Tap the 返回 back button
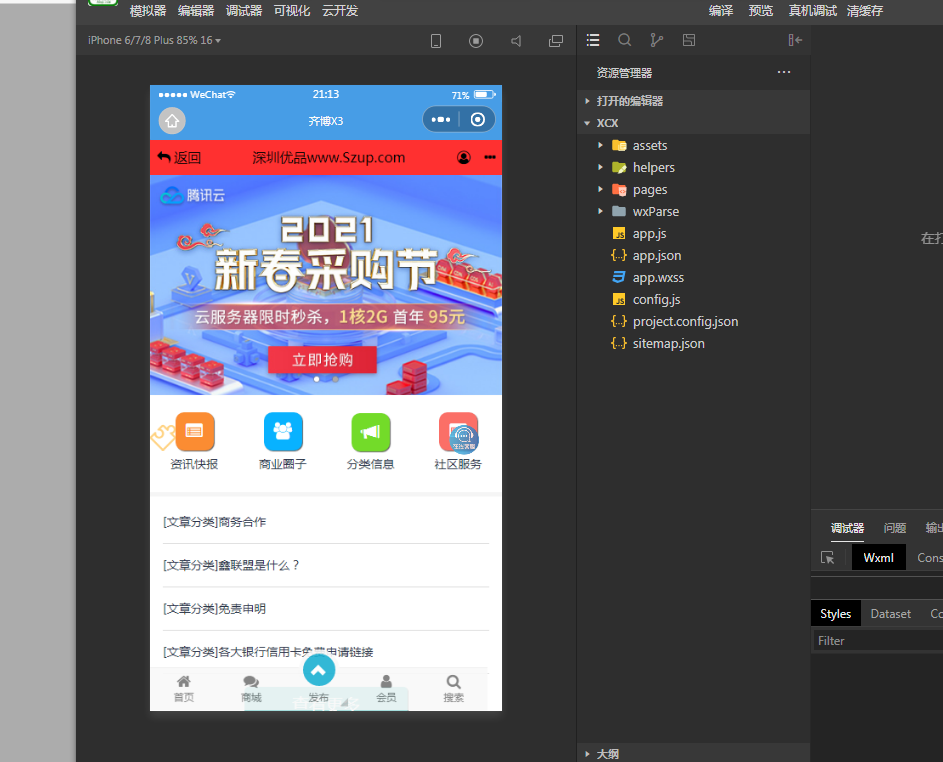This screenshot has height=762, width=943. (x=179, y=158)
